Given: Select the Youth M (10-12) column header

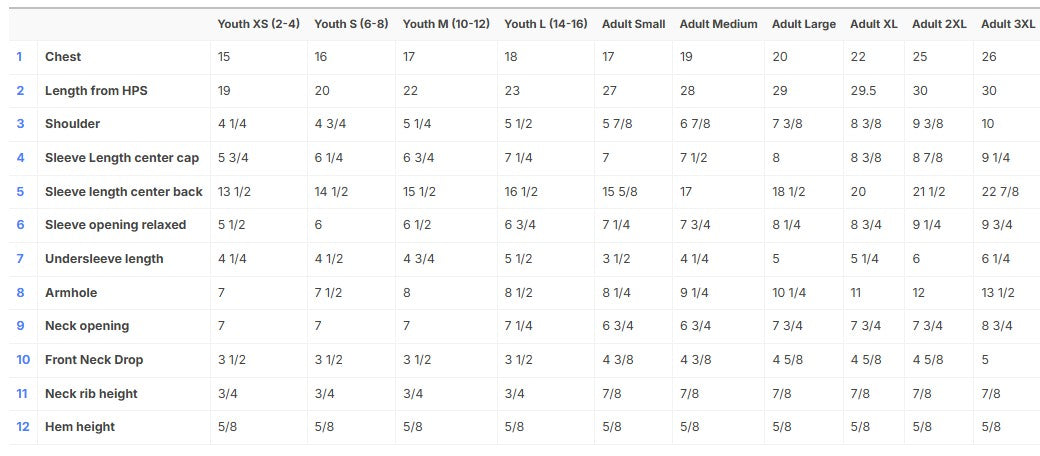Looking at the screenshot, I should (x=445, y=24).
